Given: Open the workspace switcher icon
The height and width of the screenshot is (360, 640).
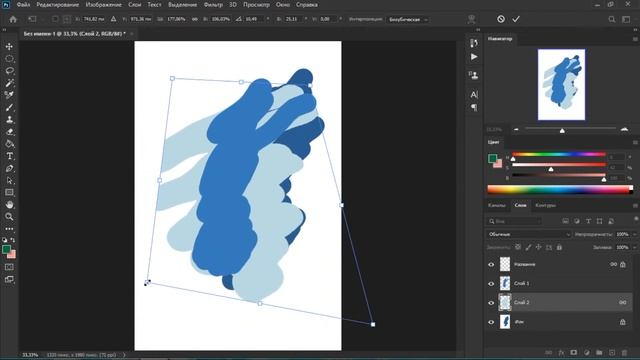Looking at the screenshot, I should 626,19.
